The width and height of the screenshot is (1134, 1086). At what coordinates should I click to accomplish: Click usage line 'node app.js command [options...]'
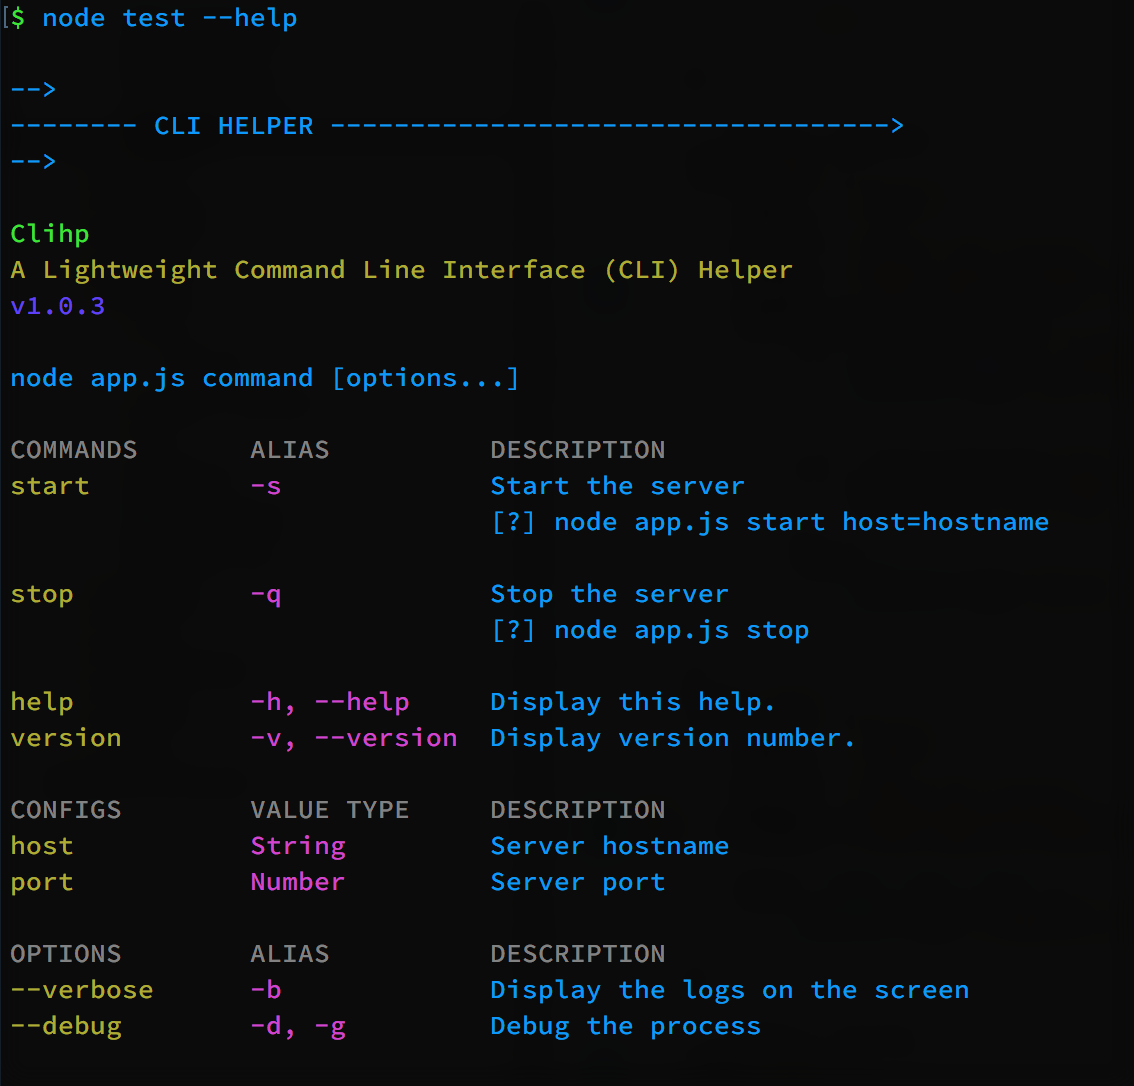click(x=265, y=378)
